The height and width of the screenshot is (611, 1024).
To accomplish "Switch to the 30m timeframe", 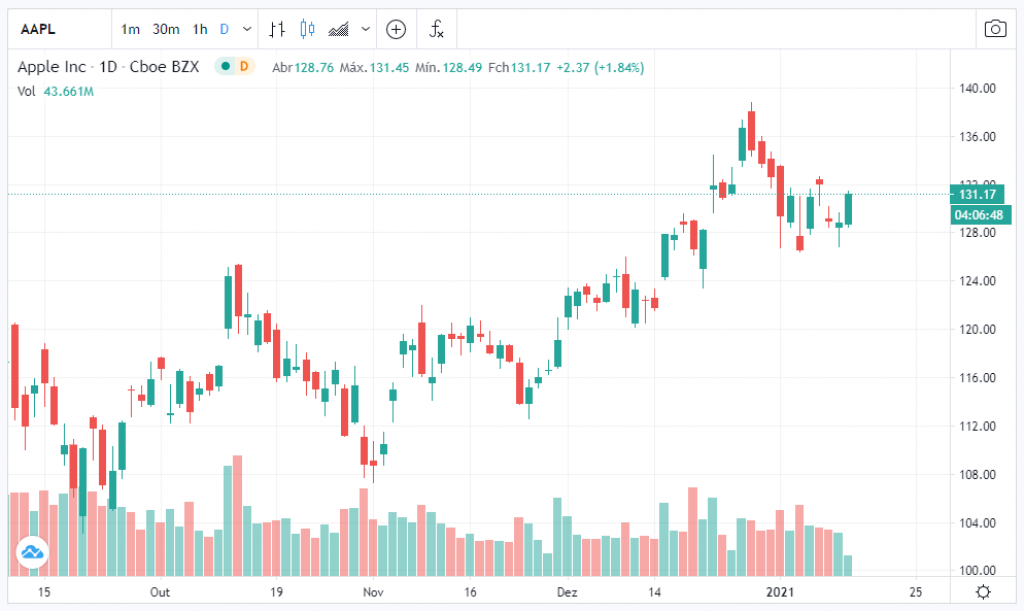I will pyautogui.click(x=165, y=29).
